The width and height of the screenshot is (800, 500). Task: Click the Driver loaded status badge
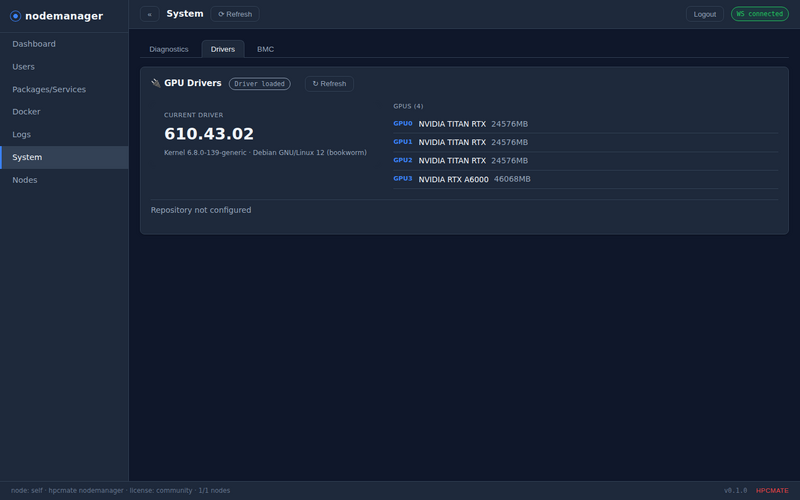[260, 84]
